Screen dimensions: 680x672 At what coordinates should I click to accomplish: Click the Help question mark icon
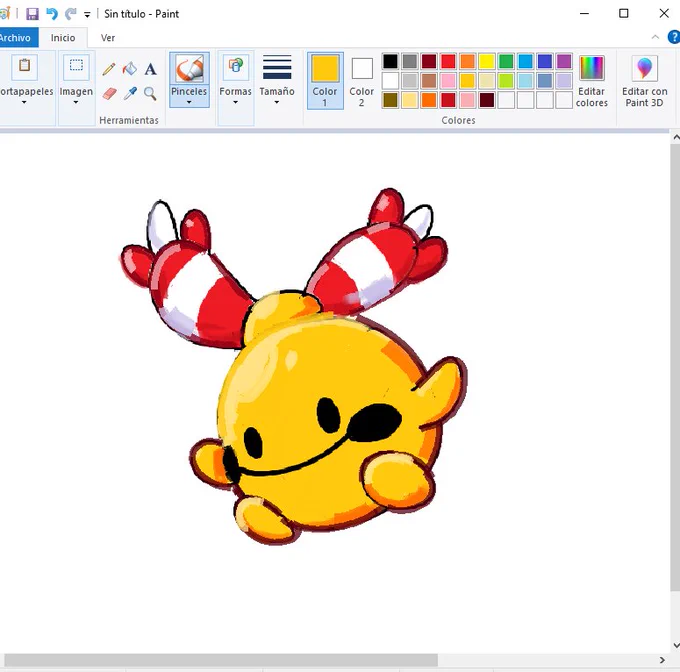click(x=673, y=37)
